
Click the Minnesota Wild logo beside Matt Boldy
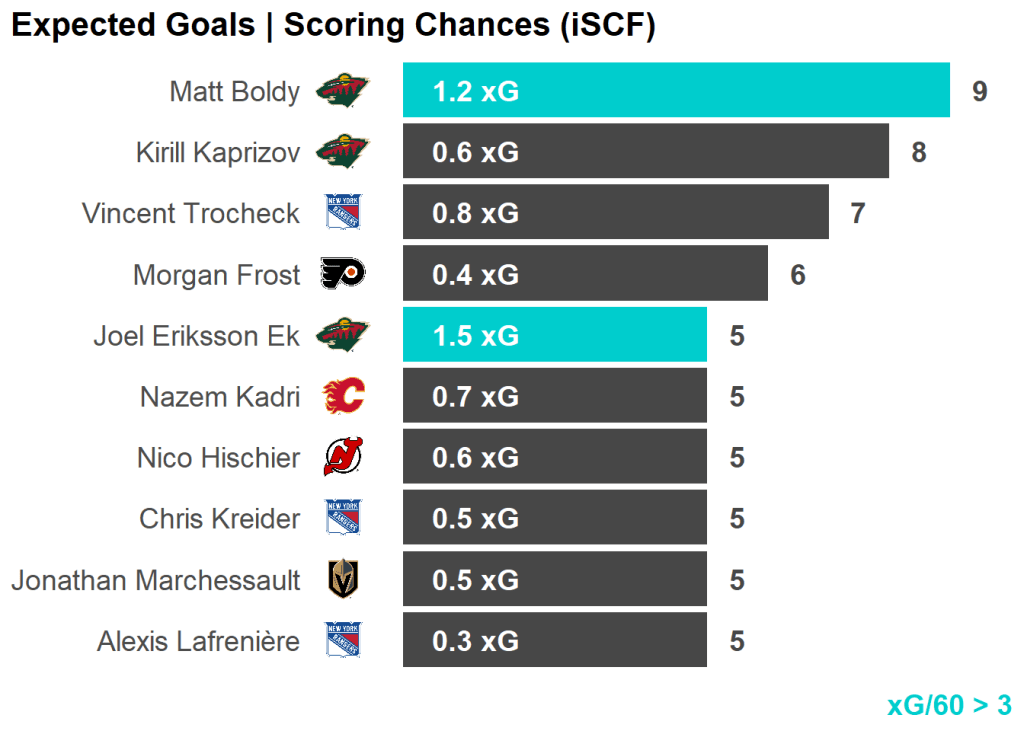pos(342,91)
